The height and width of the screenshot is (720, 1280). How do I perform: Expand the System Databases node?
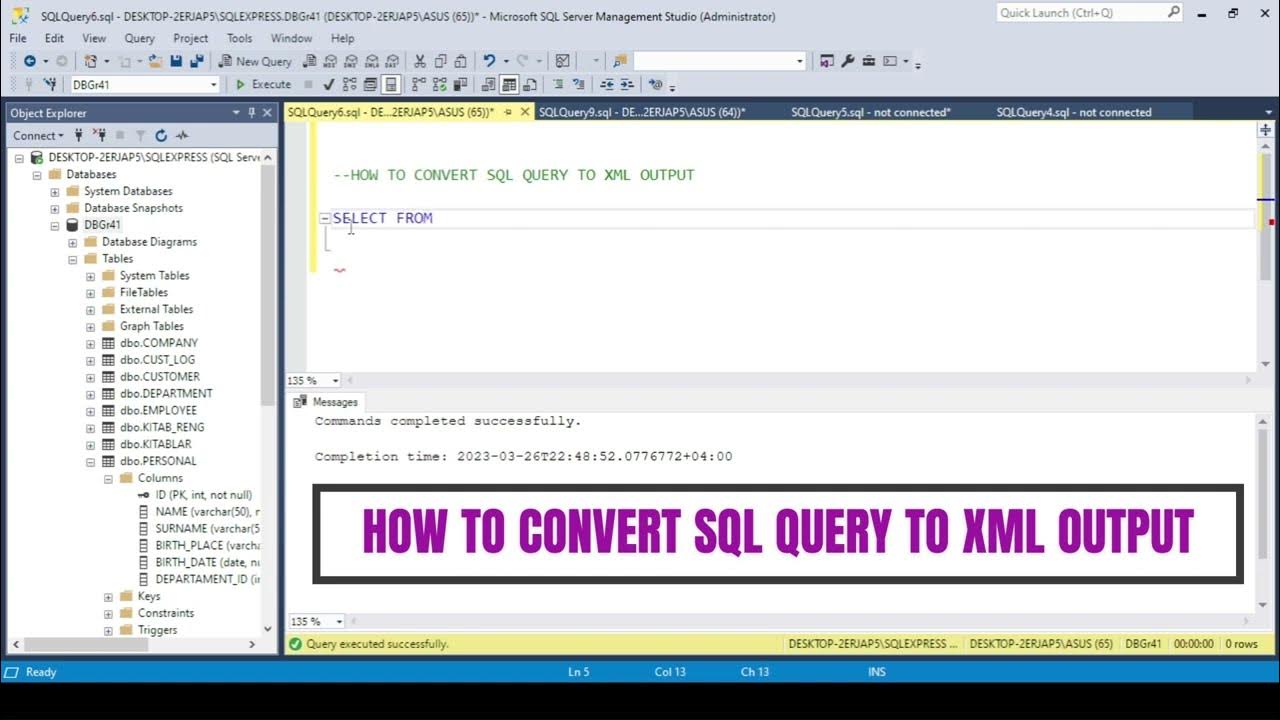coord(55,191)
